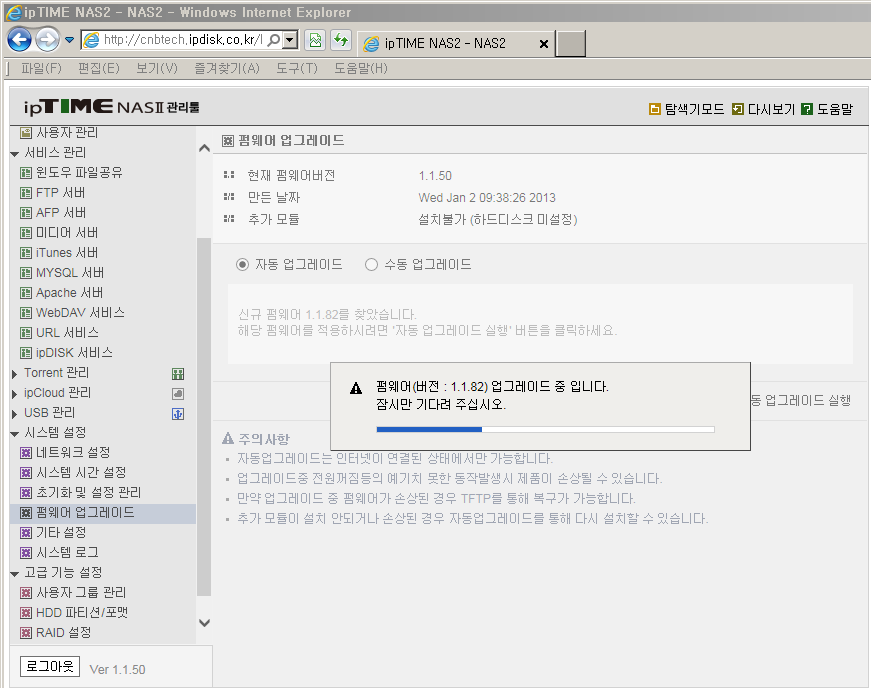Select the 수동 업그레이드 radio button
The width and height of the screenshot is (871, 690).
371,264
